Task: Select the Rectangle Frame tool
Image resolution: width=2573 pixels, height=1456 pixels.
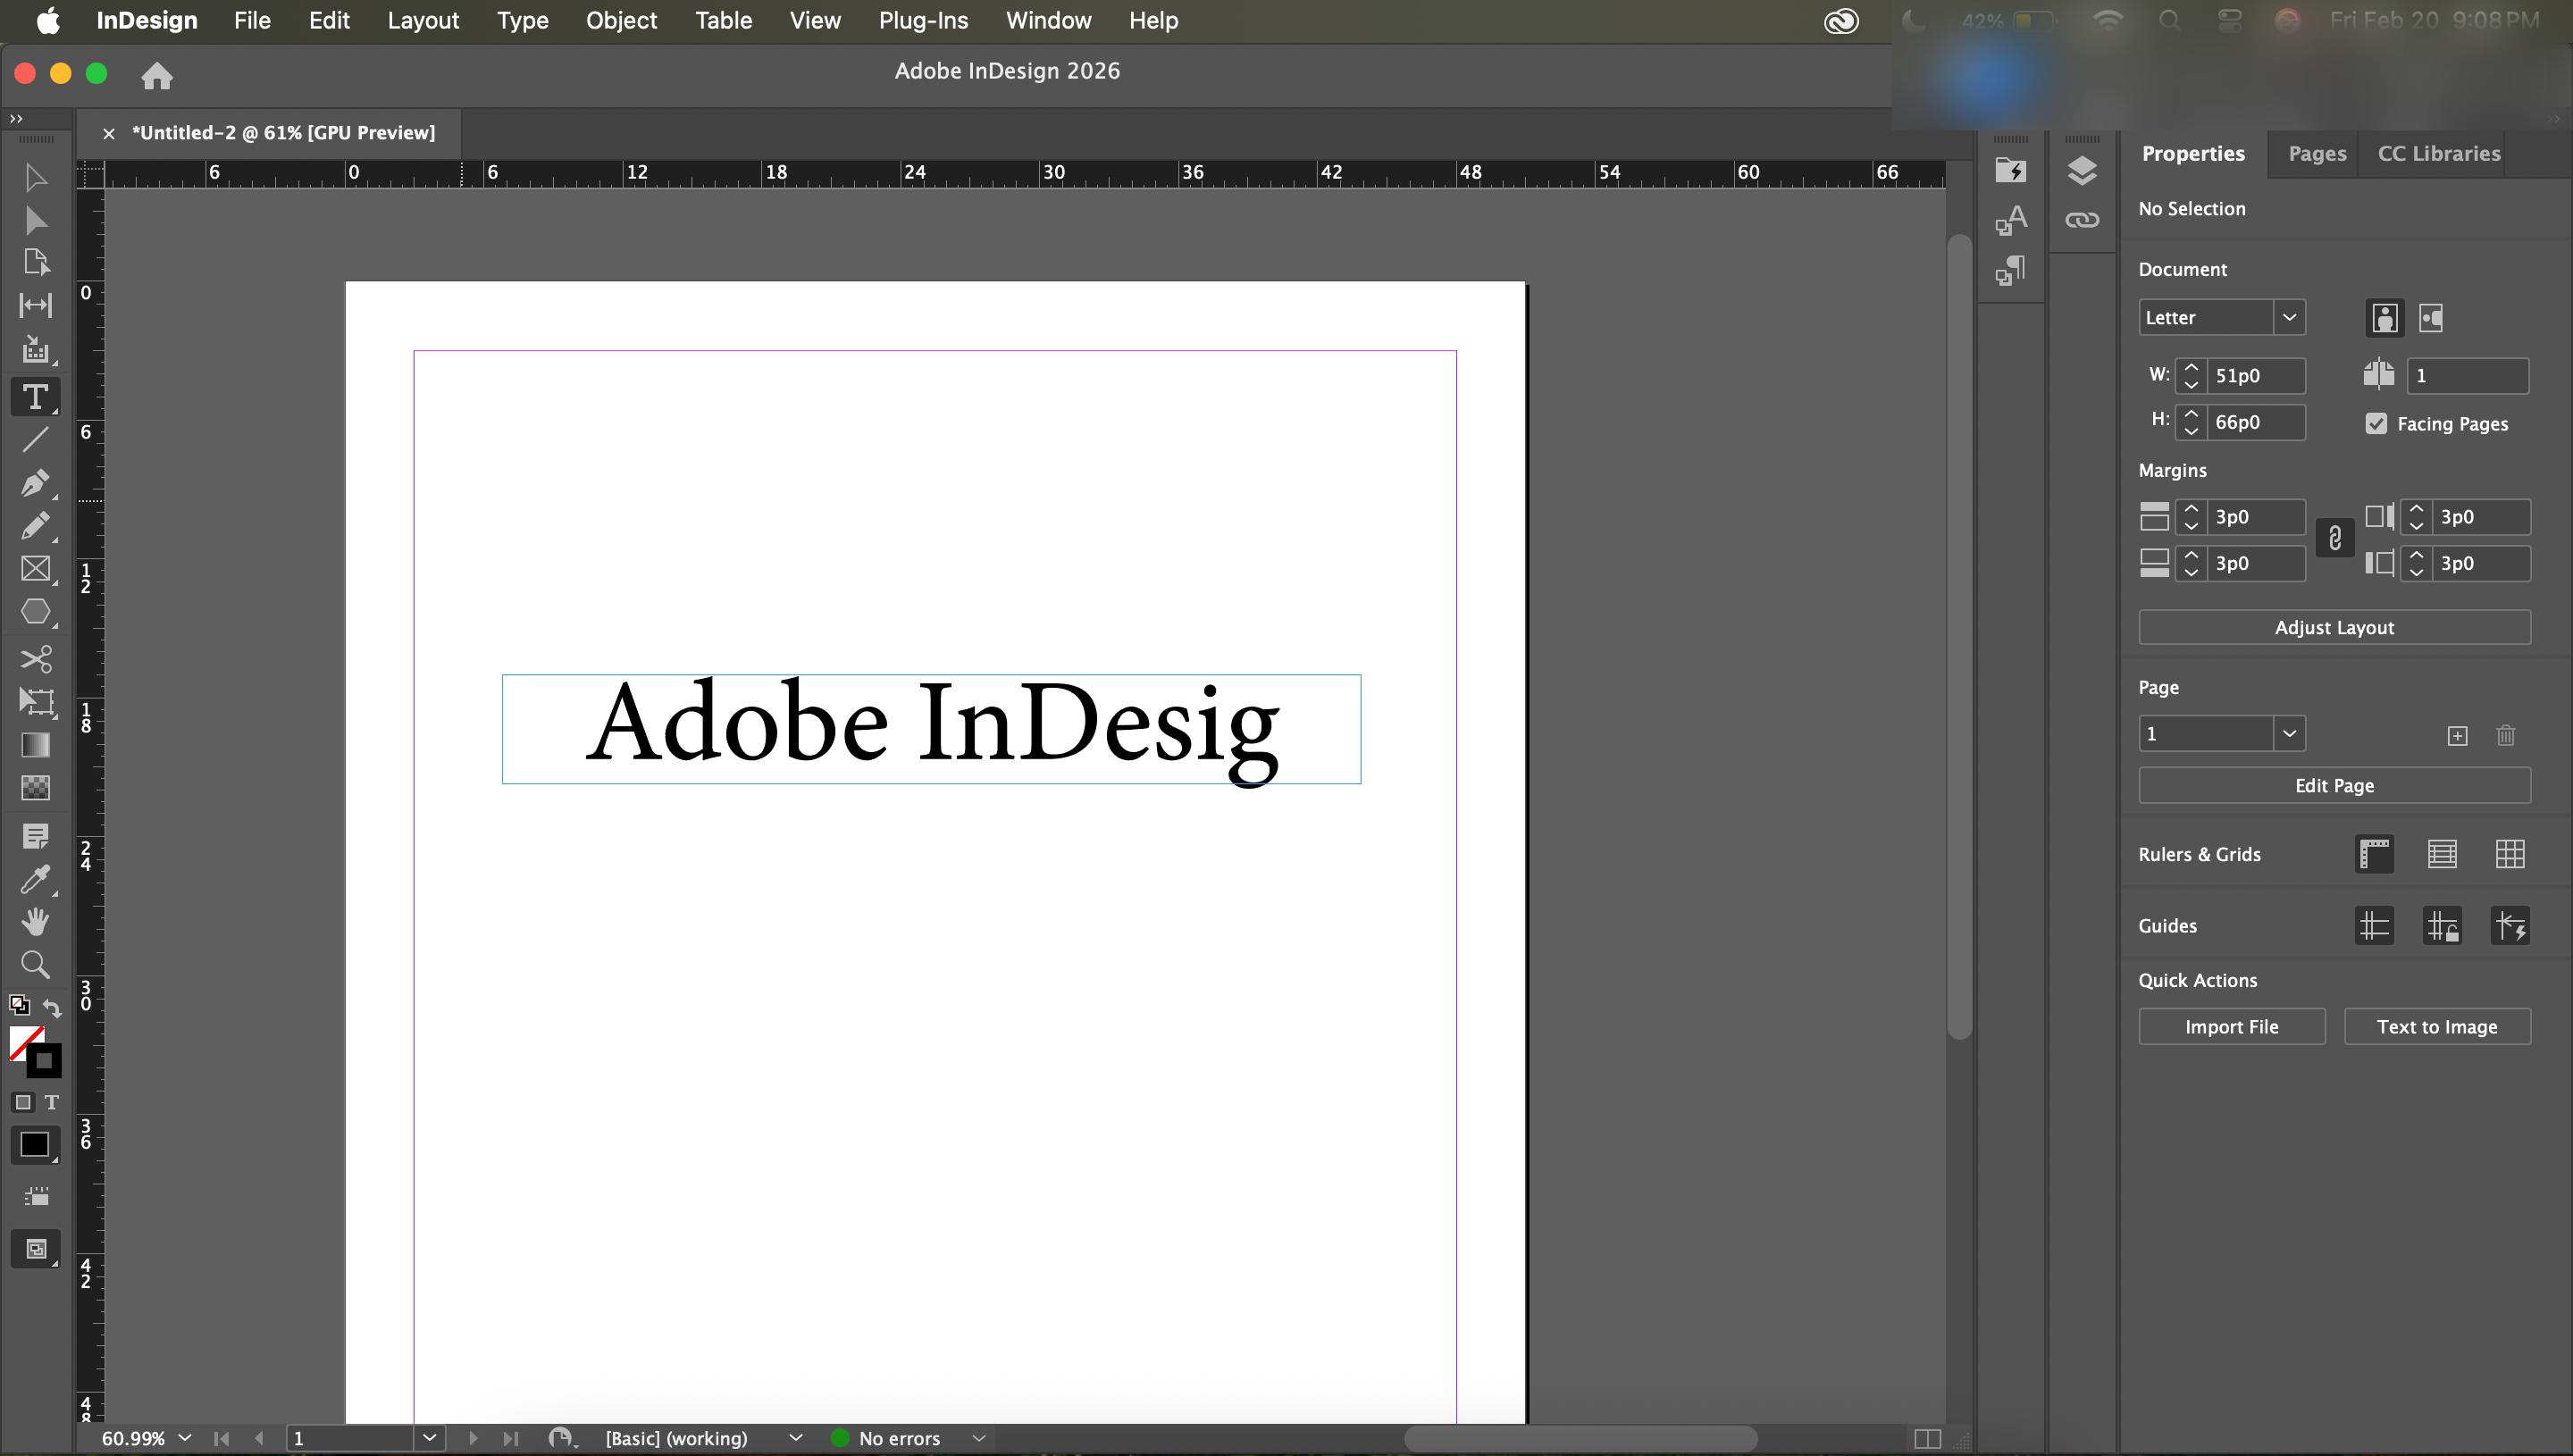Action: coord(35,569)
